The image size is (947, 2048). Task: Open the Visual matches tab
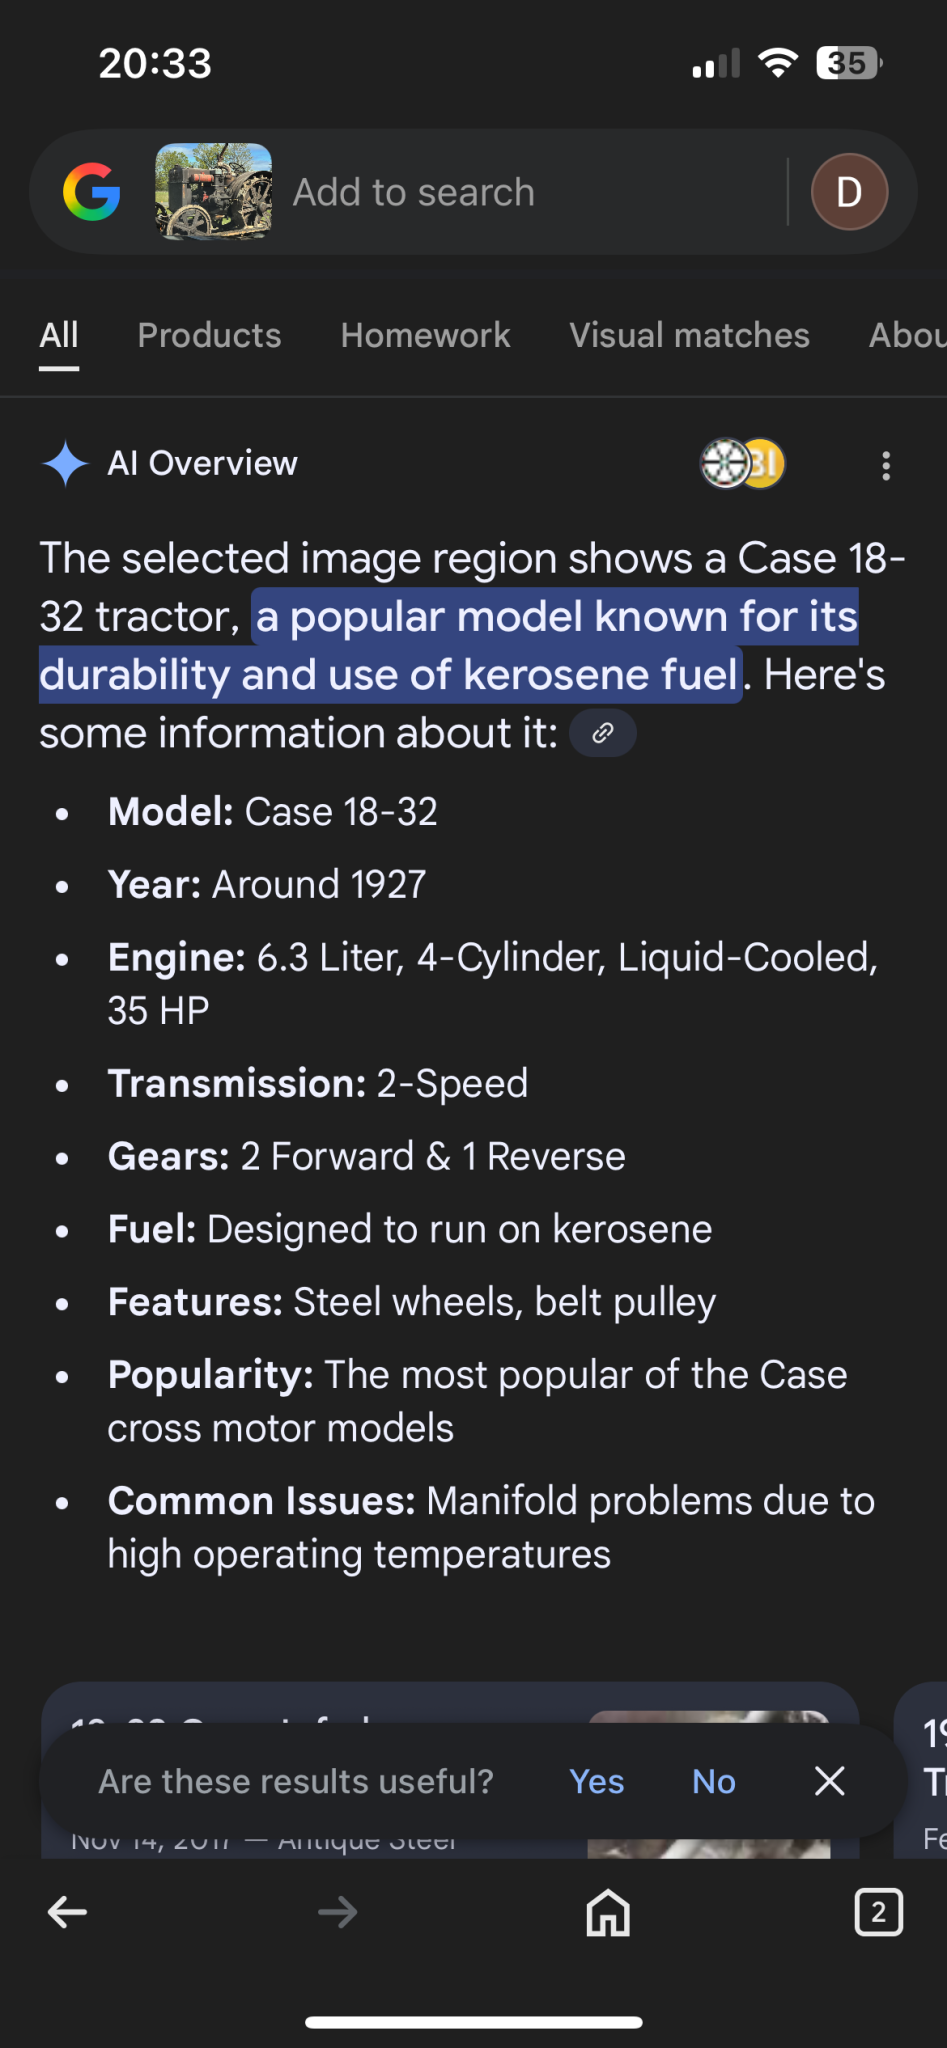689,336
